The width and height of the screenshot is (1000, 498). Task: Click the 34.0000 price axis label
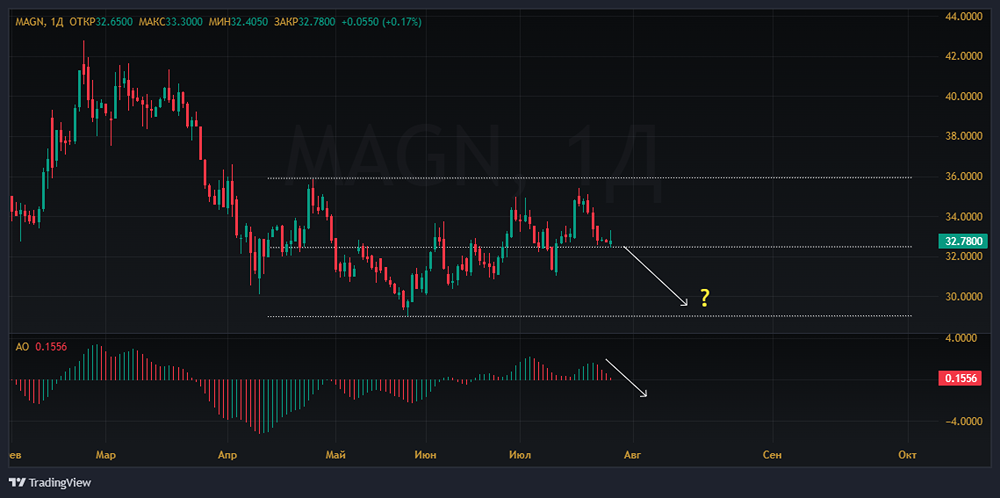click(964, 217)
